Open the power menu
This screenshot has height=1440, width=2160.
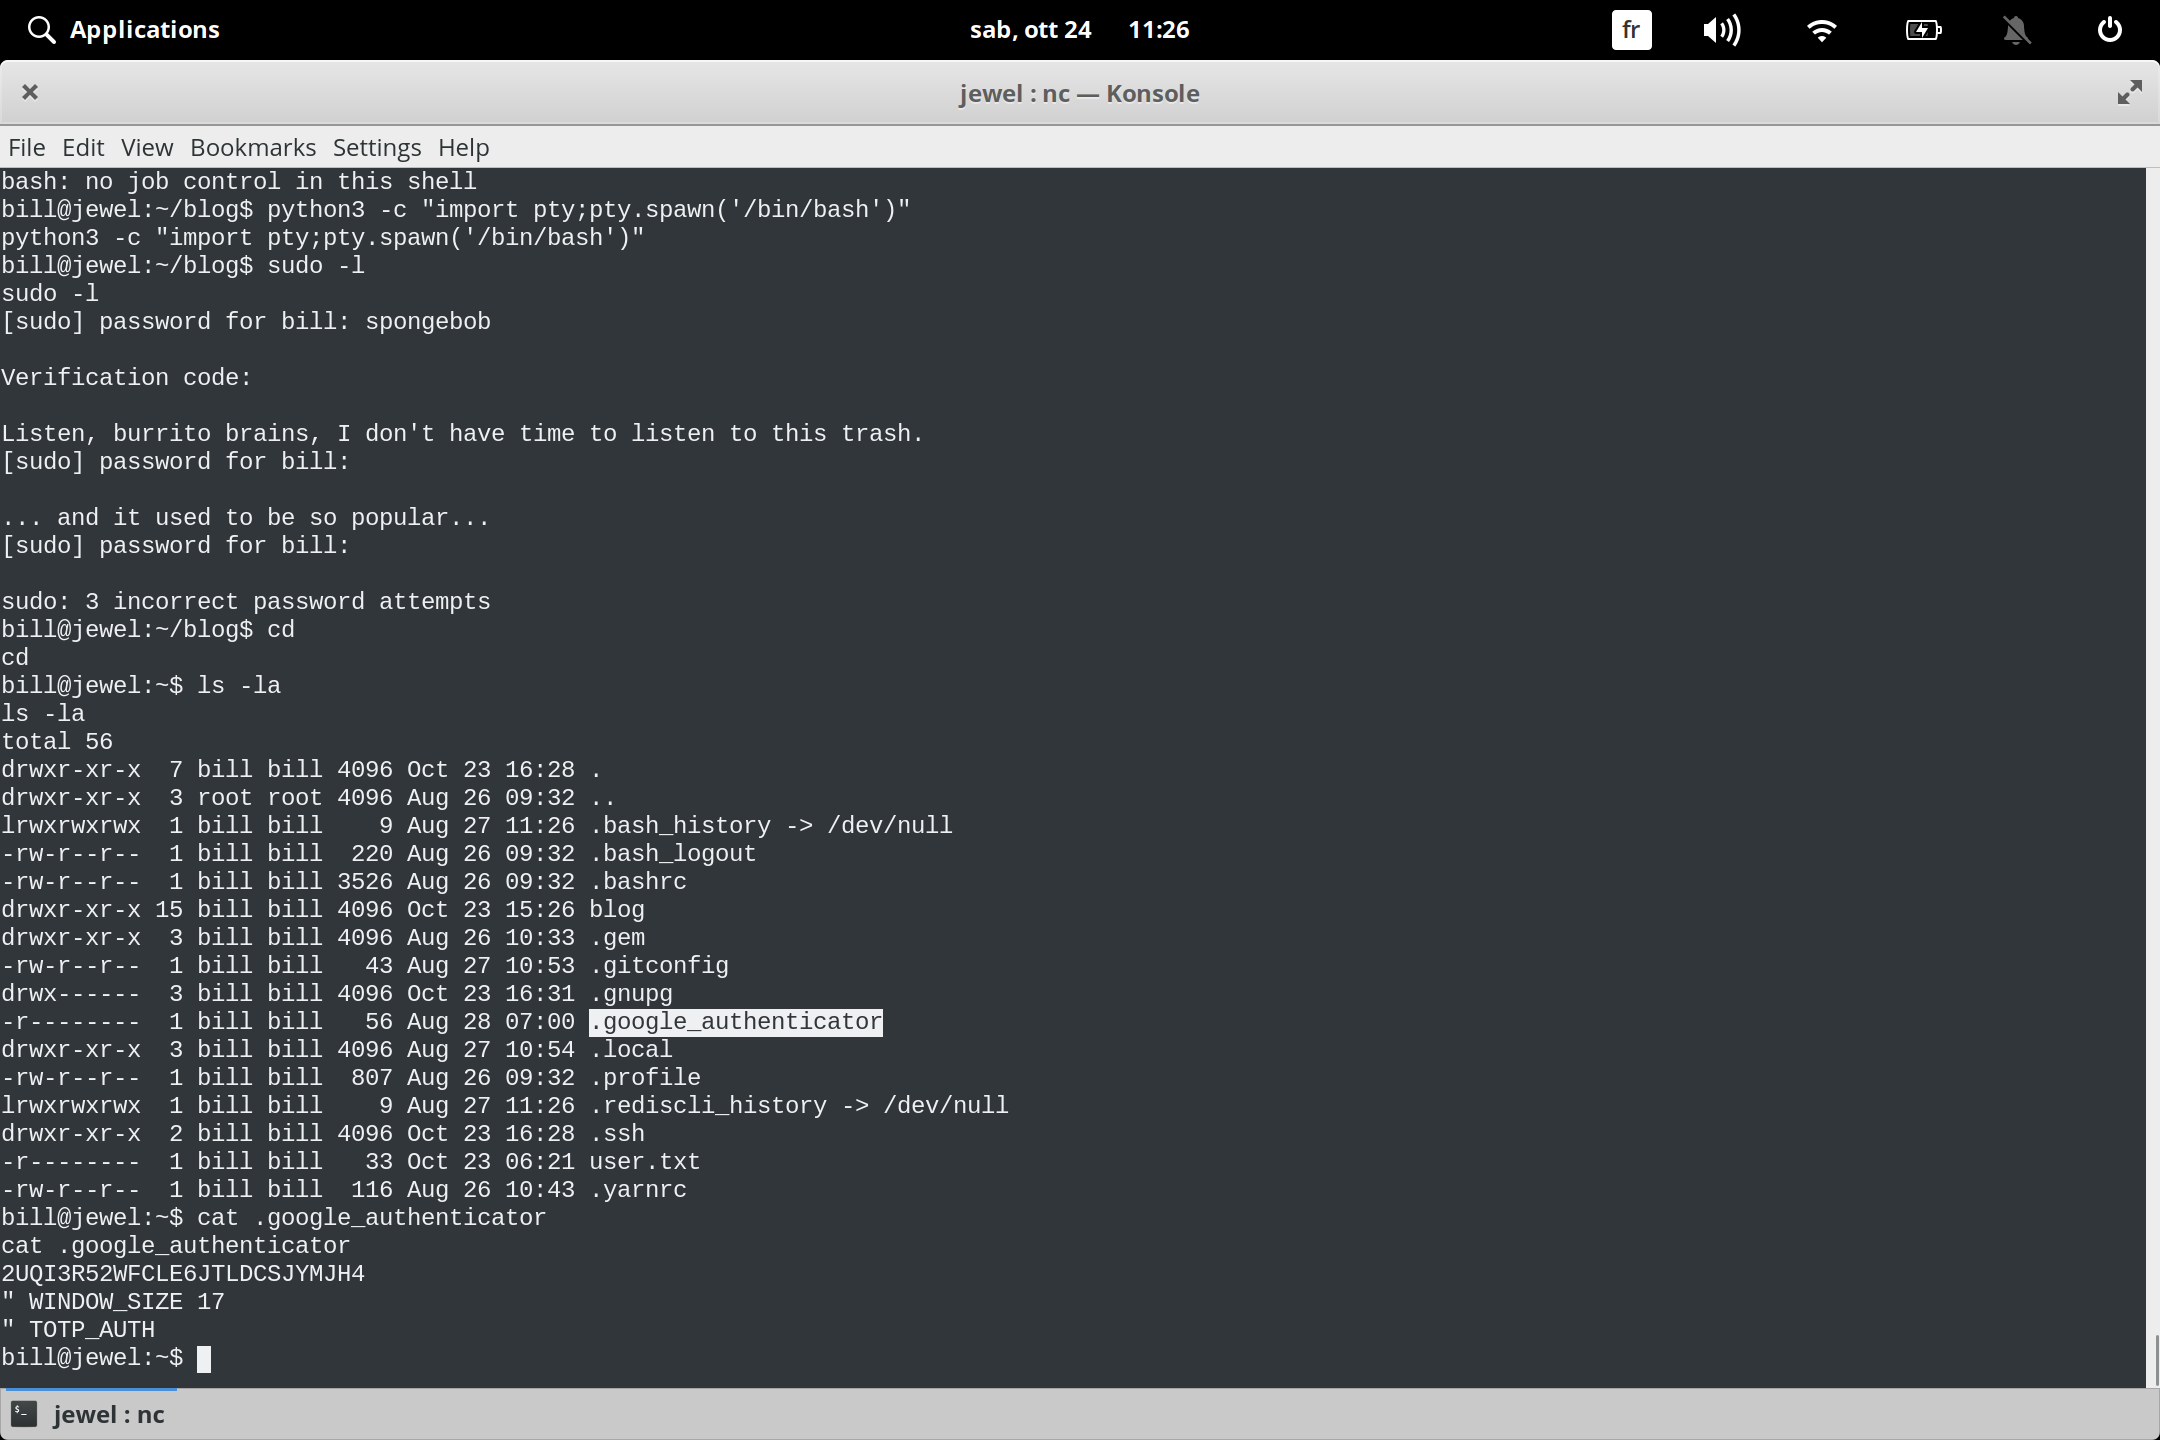pos(2110,29)
